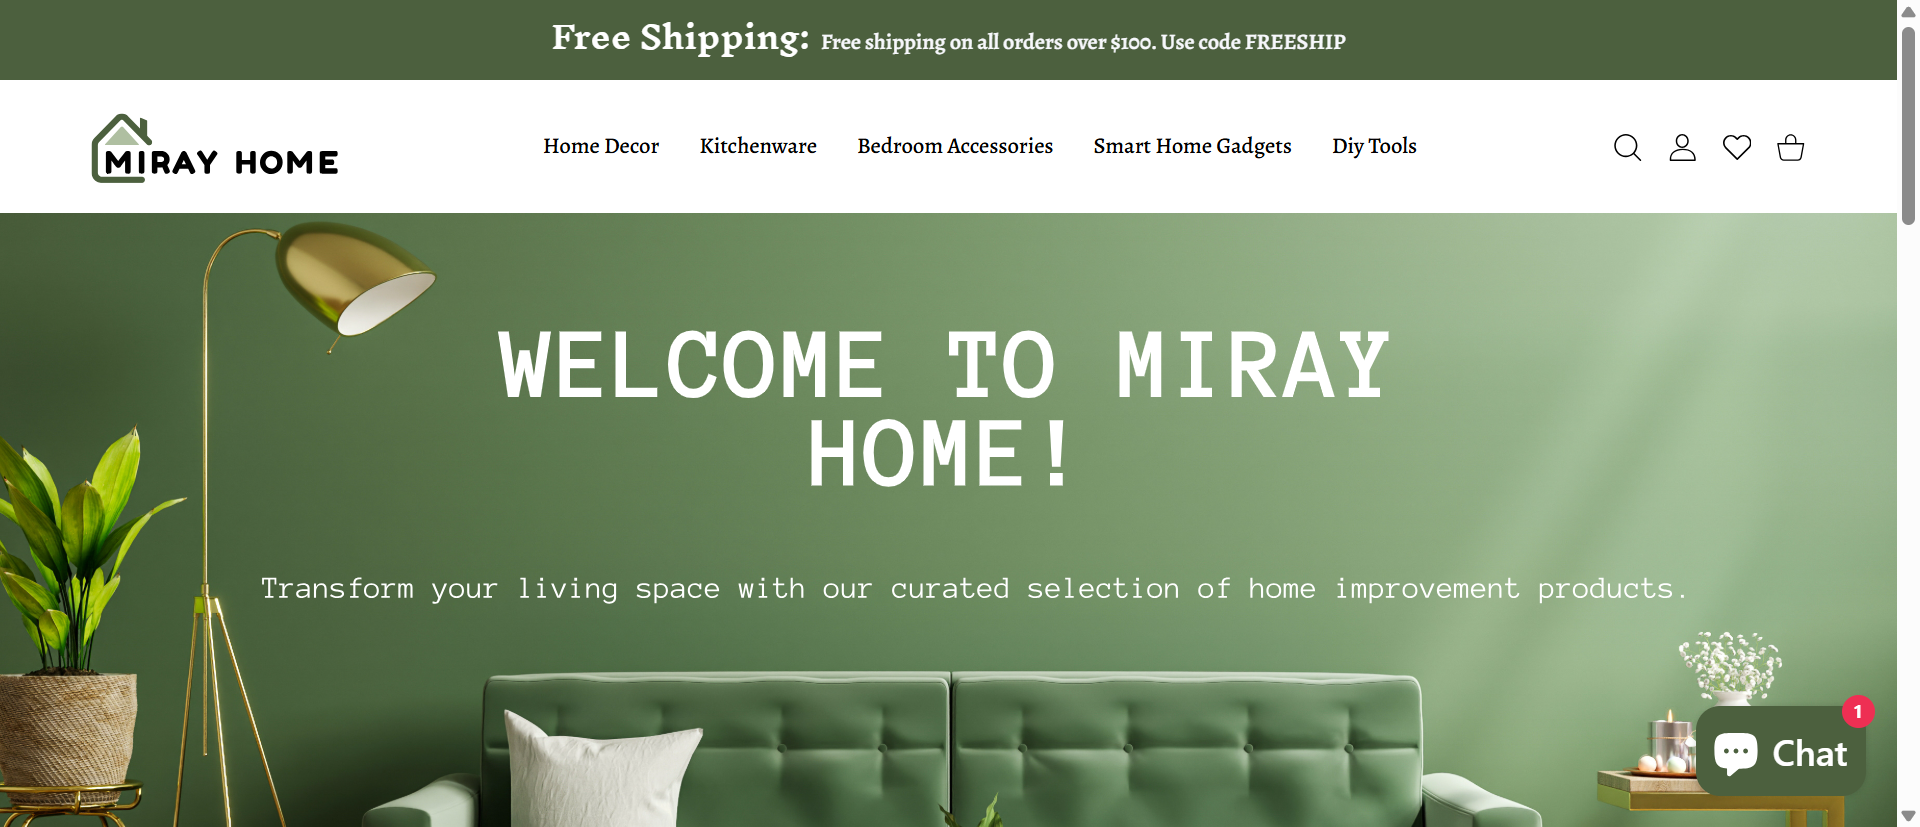Open the account user icon

(x=1682, y=148)
